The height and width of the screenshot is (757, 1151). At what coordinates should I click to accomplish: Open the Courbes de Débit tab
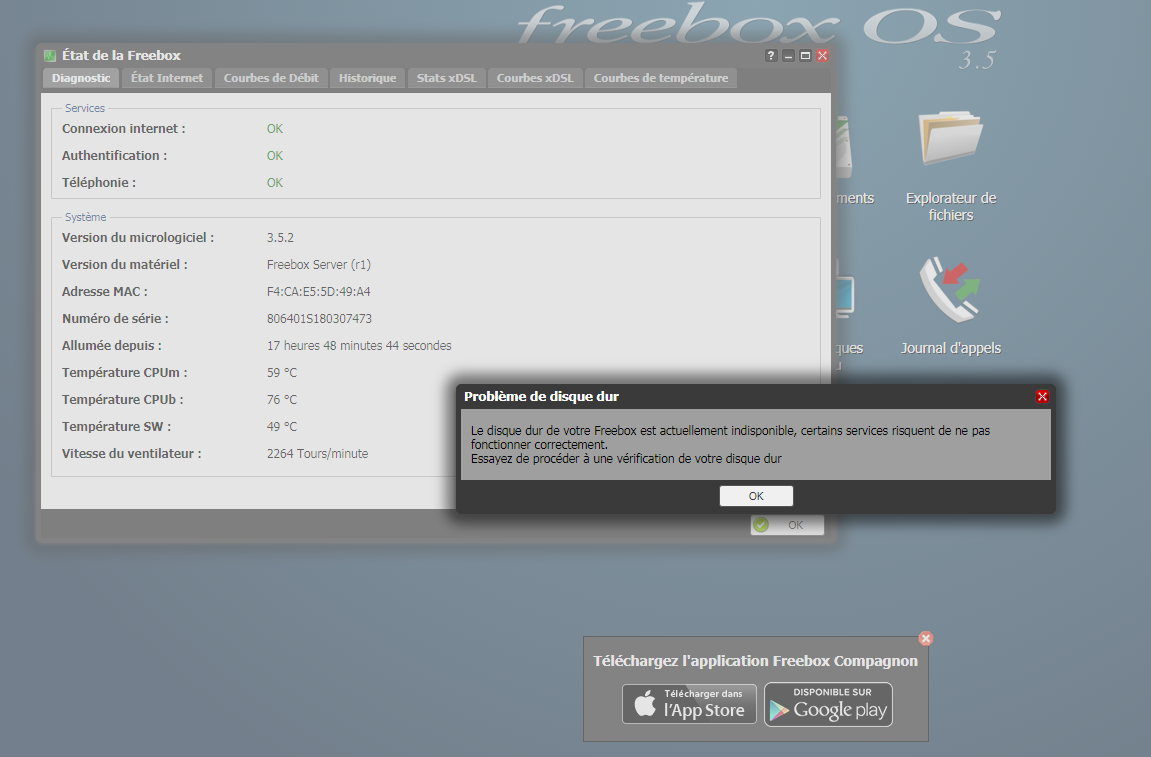pos(271,78)
